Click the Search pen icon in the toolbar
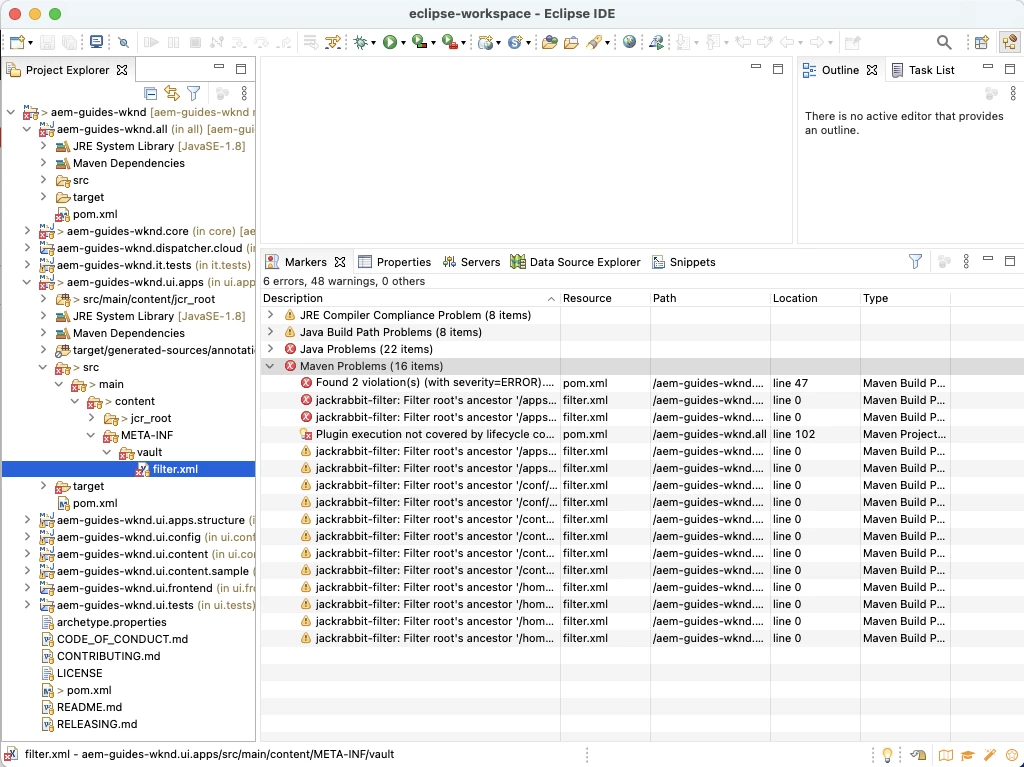 pos(594,42)
